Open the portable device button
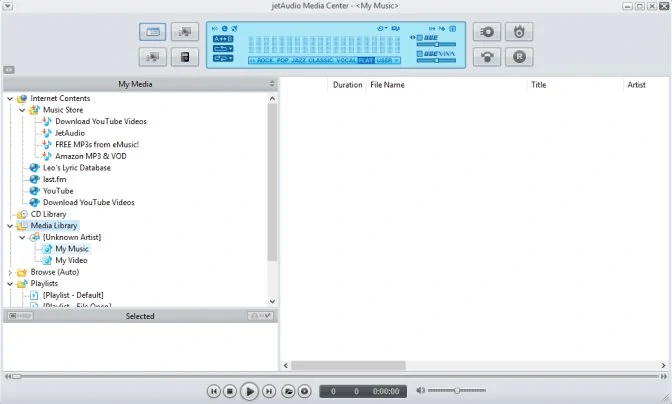Viewport: 672px width, 404px height. click(185, 57)
